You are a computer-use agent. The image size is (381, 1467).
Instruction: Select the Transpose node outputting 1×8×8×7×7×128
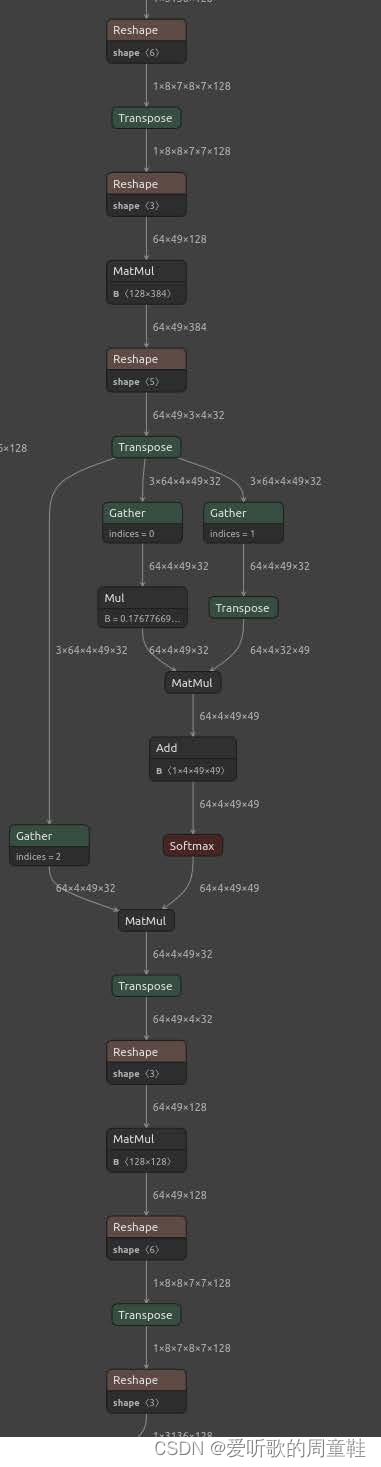point(146,118)
